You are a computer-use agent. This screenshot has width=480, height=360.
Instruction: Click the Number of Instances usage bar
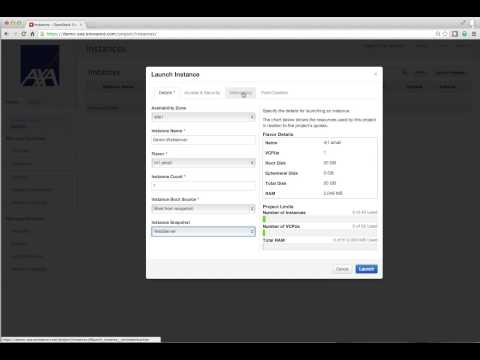click(320, 219)
